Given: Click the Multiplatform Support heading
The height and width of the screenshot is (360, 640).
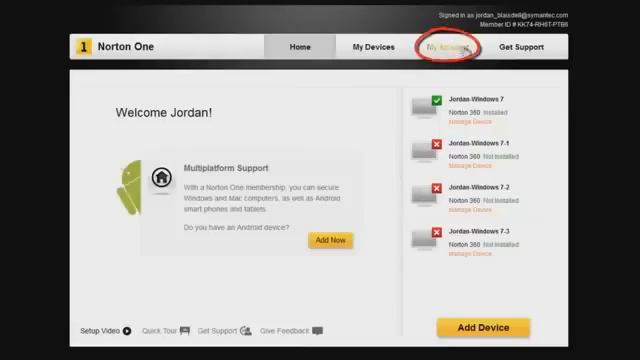Looking at the screenshot, I should point(226,168).
